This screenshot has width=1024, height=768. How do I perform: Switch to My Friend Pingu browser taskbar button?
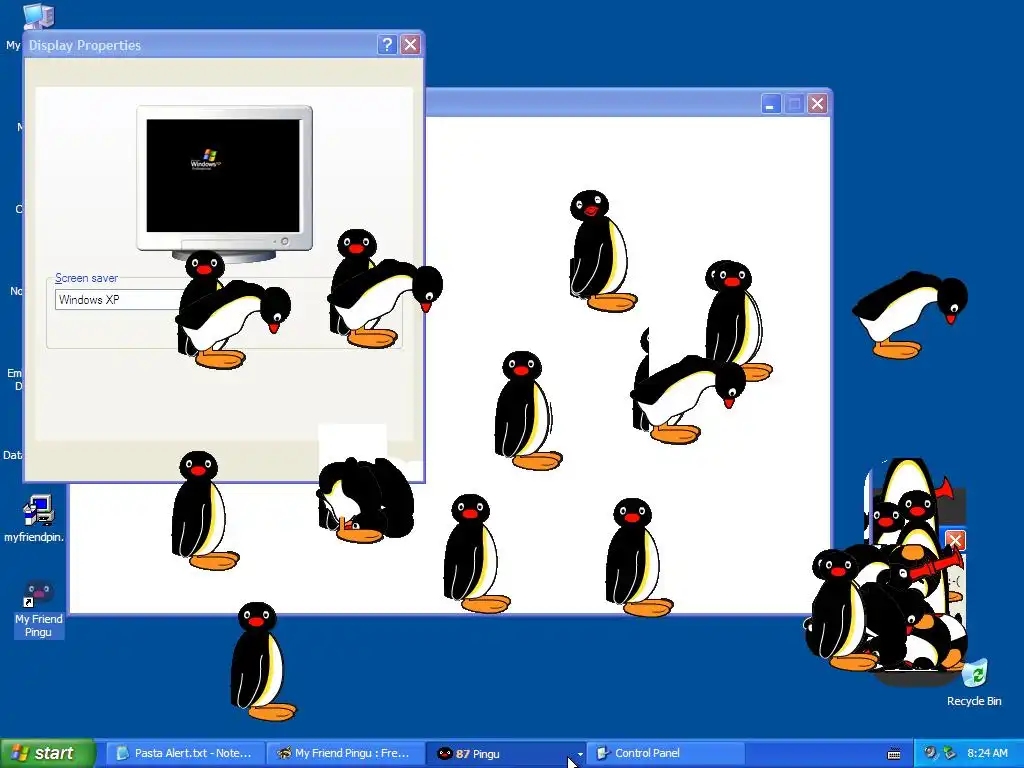tap(345, 753)
